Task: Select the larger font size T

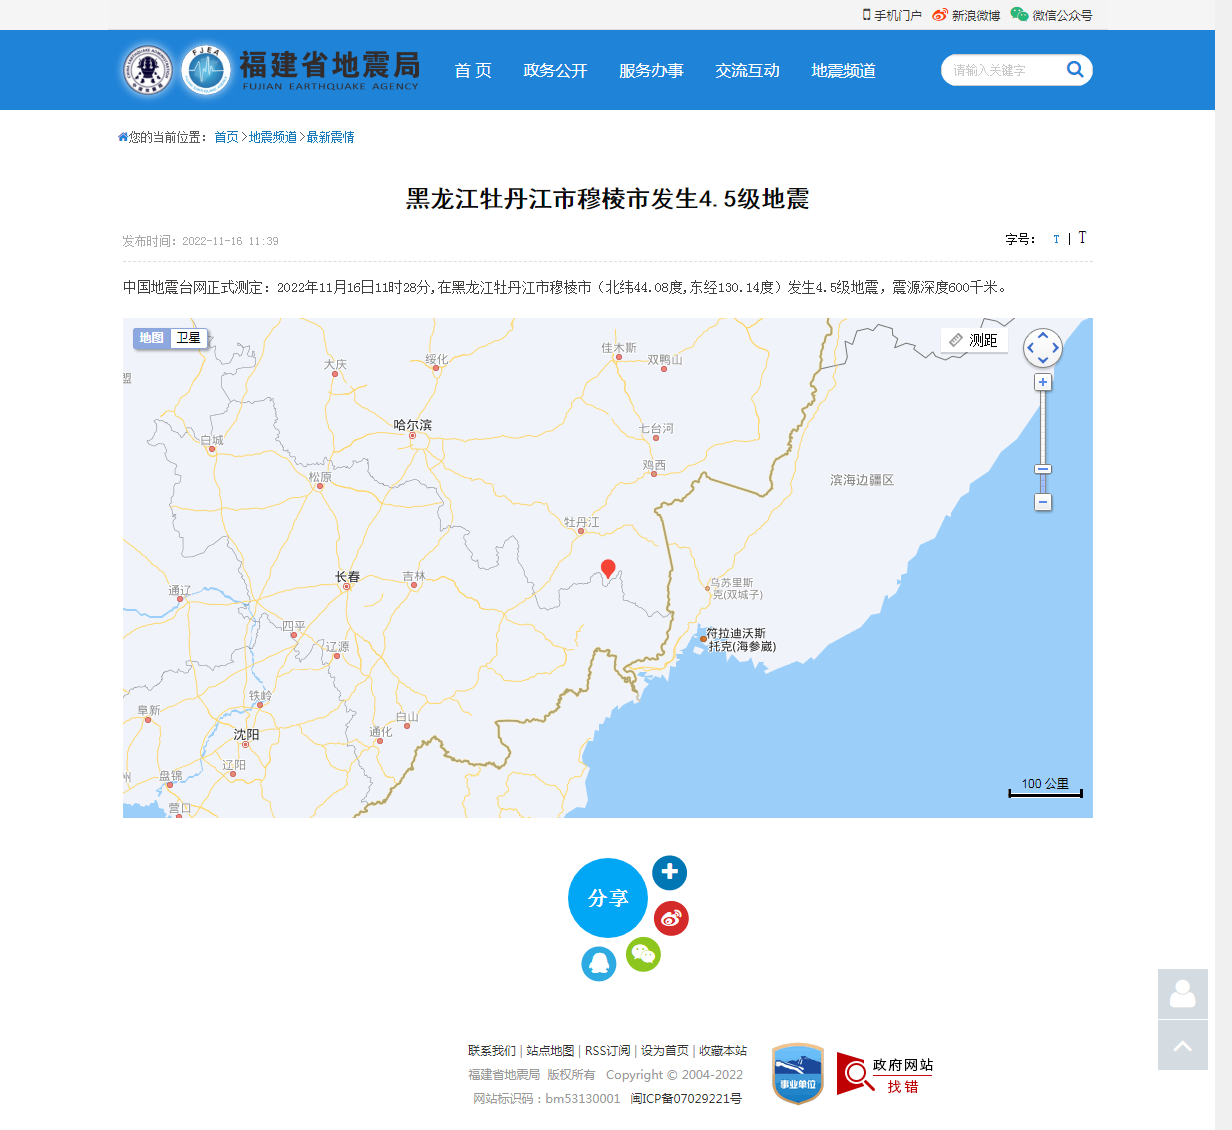Action: pos(1082,238)
